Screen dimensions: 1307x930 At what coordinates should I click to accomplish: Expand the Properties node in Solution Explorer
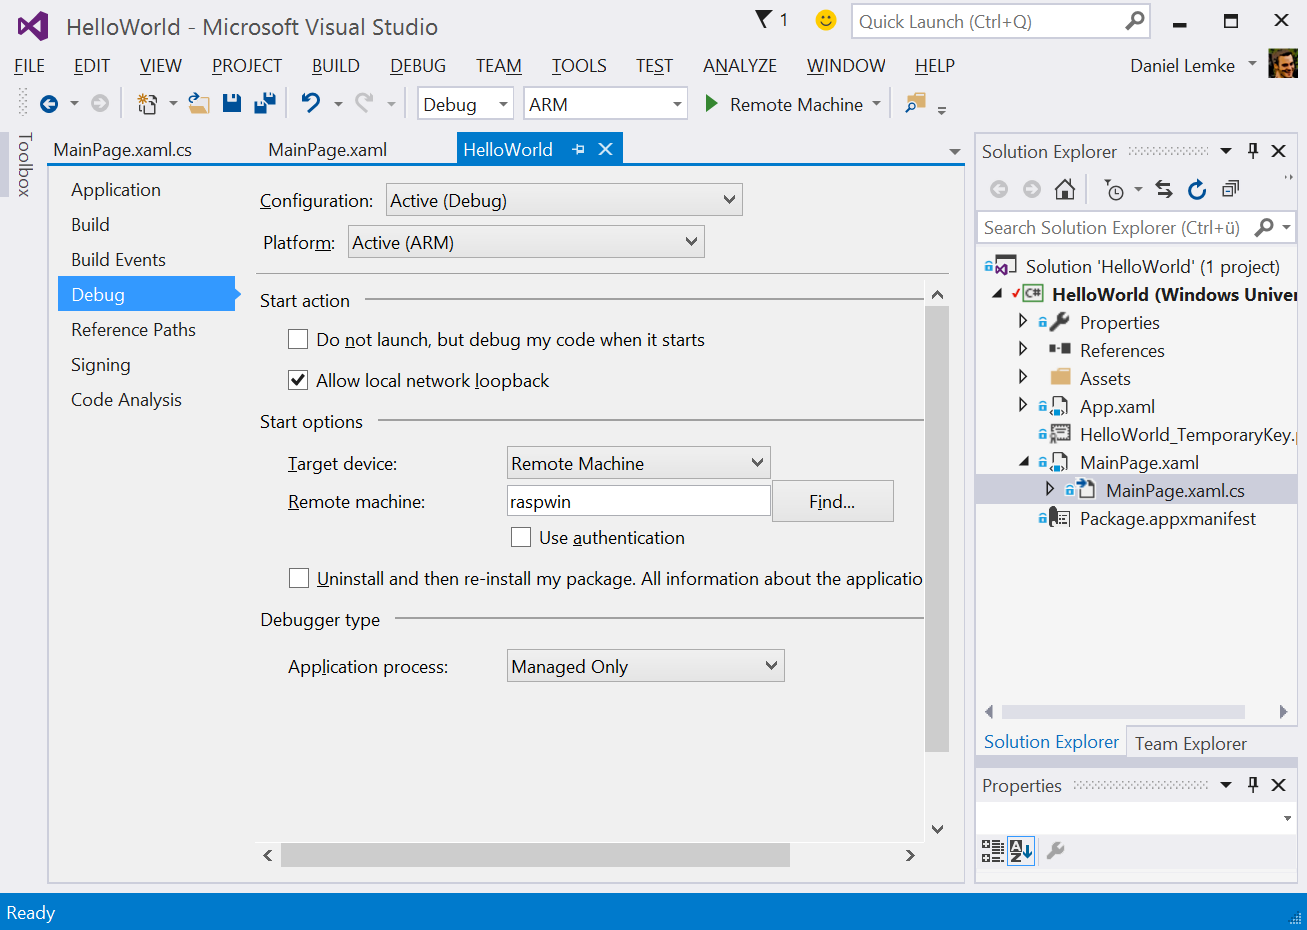tap(1023, 321)
